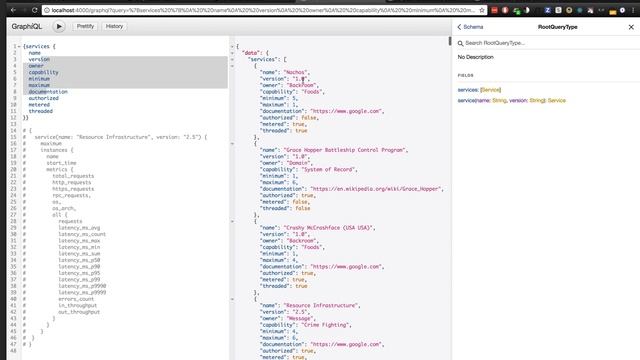Close the RootQueryType docs panel
640x360 pixels.
631,27
